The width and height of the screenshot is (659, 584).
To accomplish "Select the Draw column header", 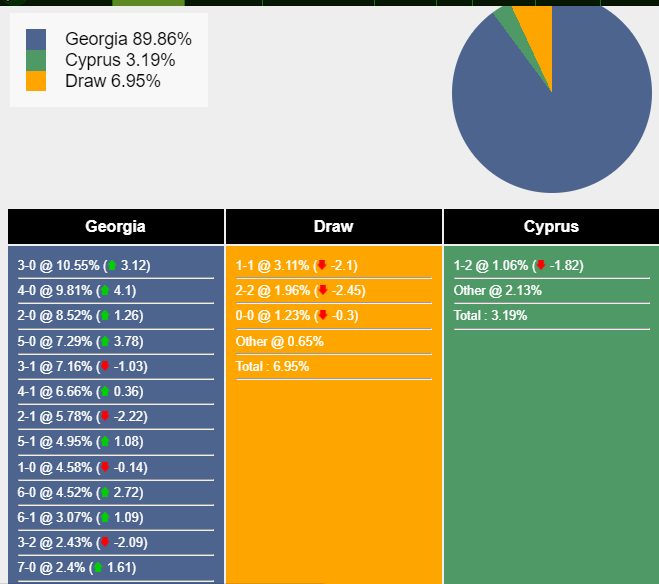I will click(333, 227).
